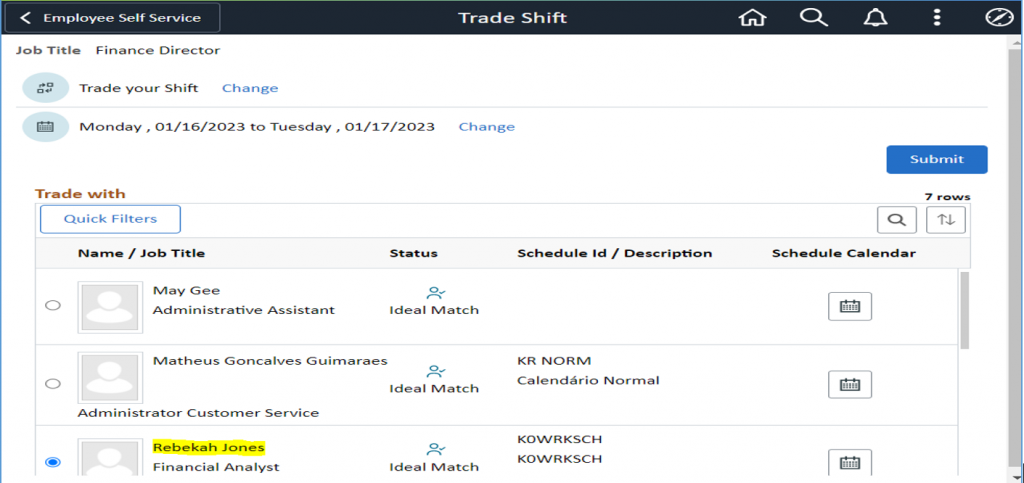This screenshot has width=1024, height=483.
Task: Select the Rebekah Jones radio button
Action: pos(53,462)
